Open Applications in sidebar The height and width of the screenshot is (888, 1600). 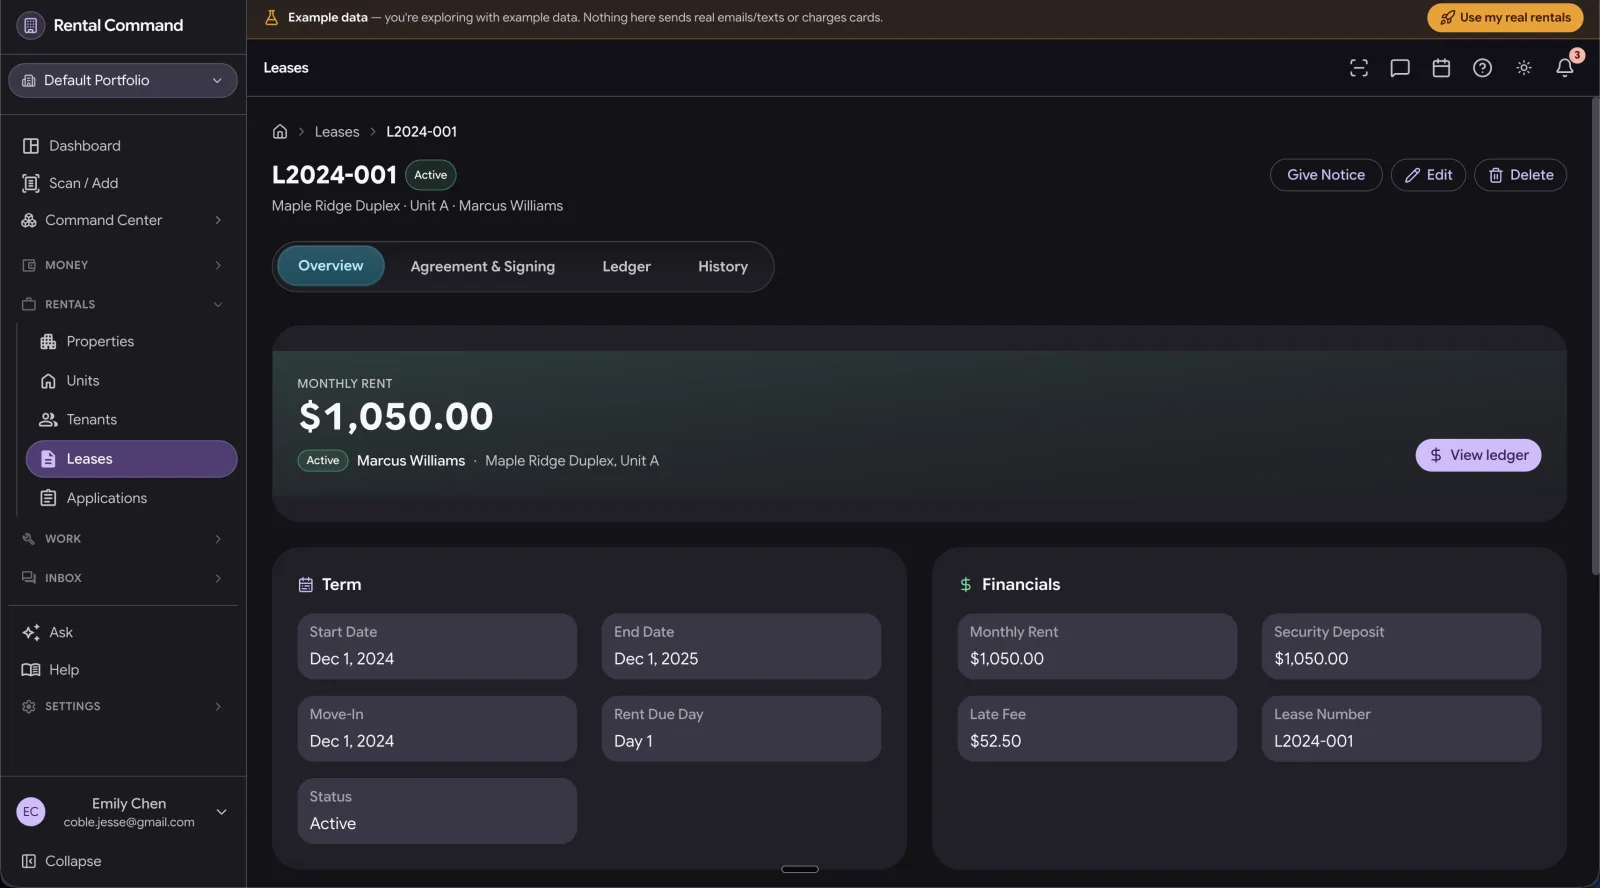click(x=131, y=498)
